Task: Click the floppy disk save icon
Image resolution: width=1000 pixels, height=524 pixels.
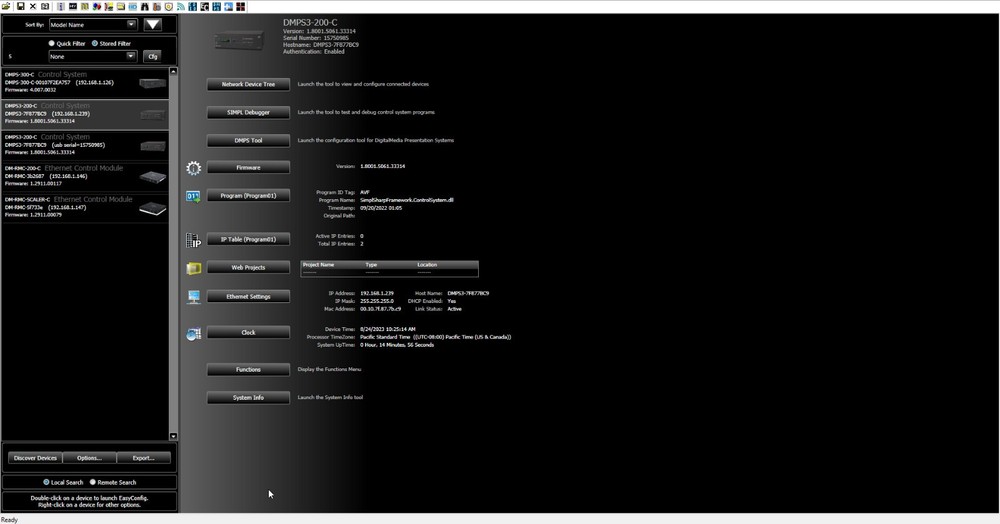Action: 20,6
